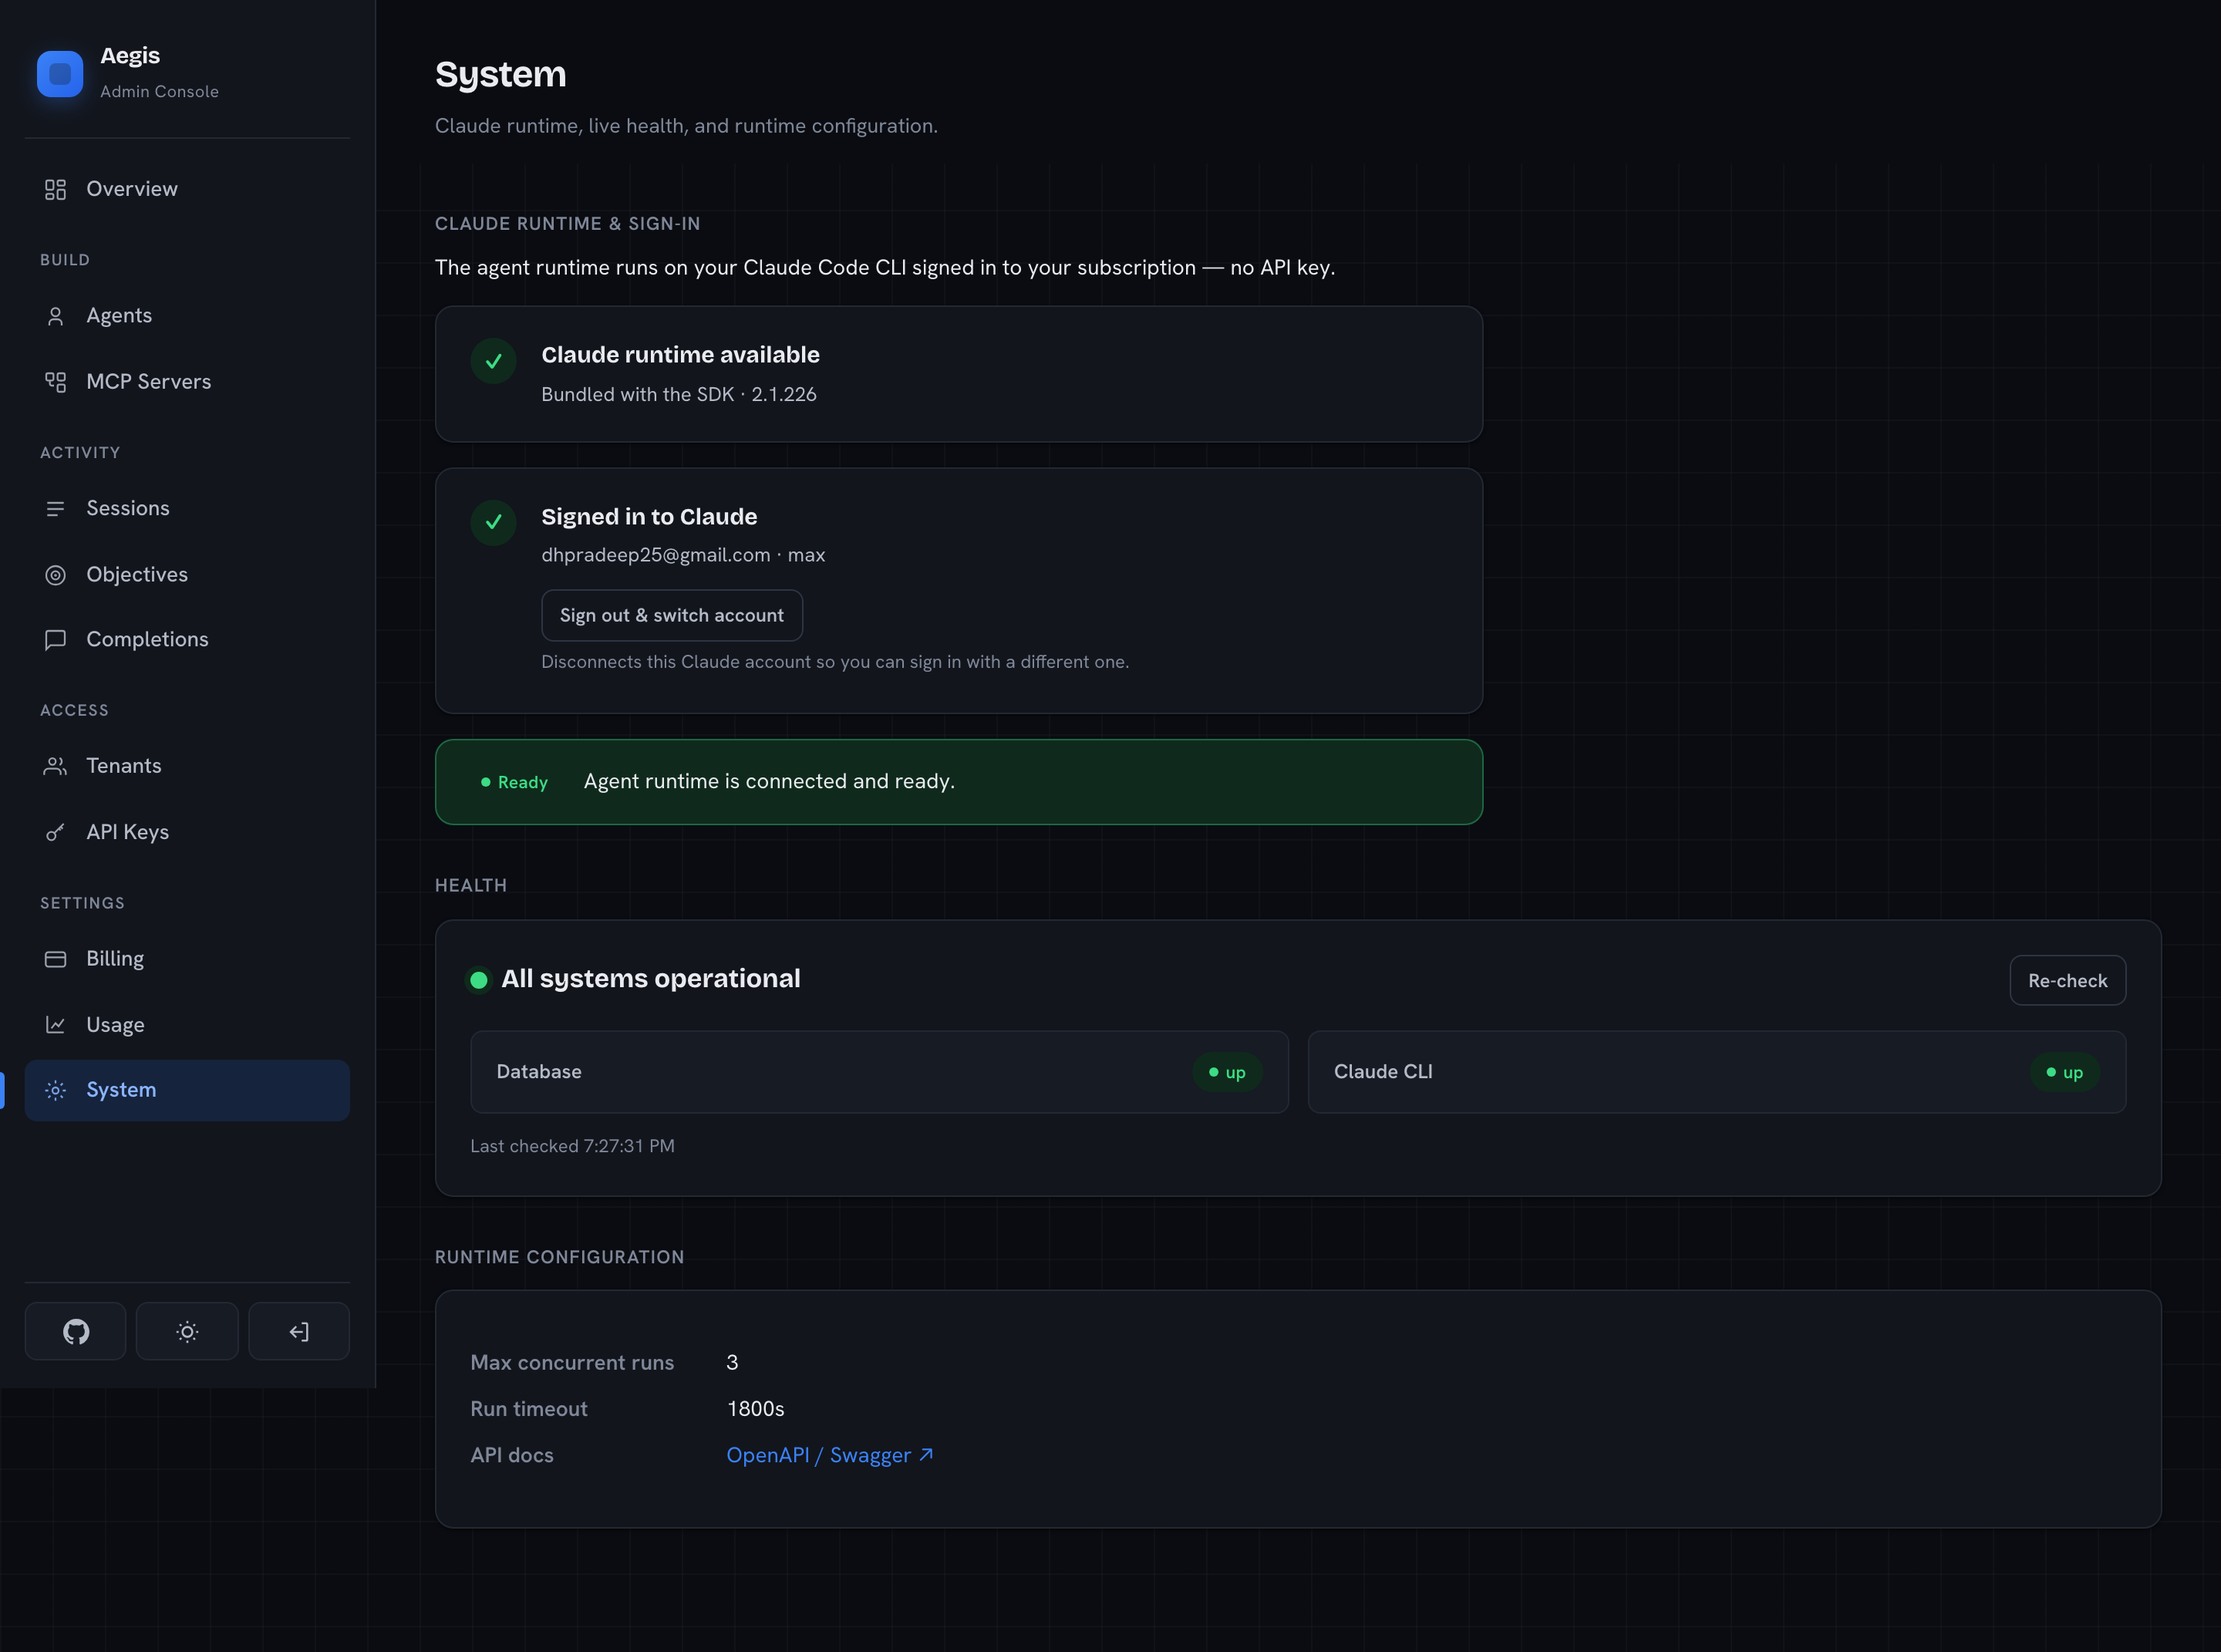Select the Sessions list icon
The height and width of the screenshot is (1652, 2221).
click(55, 509)
